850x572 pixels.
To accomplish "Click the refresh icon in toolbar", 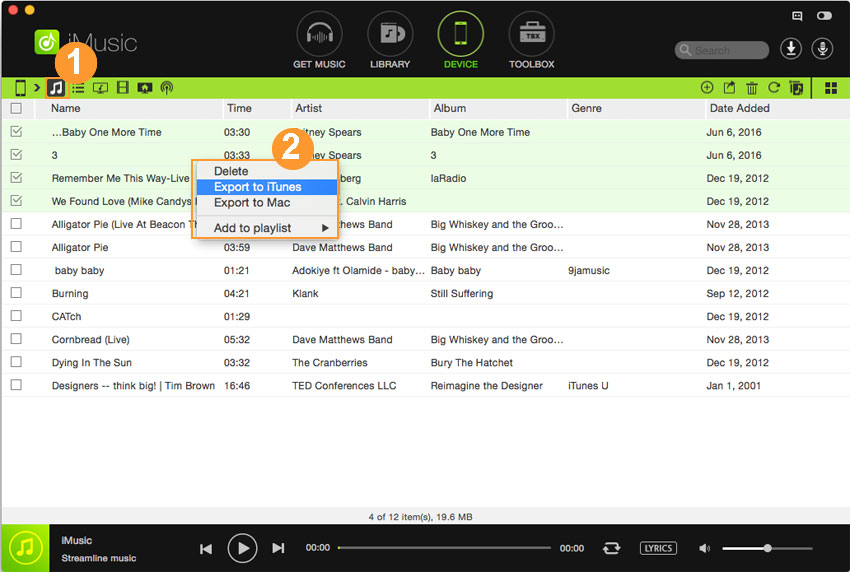I will (774, 87).
